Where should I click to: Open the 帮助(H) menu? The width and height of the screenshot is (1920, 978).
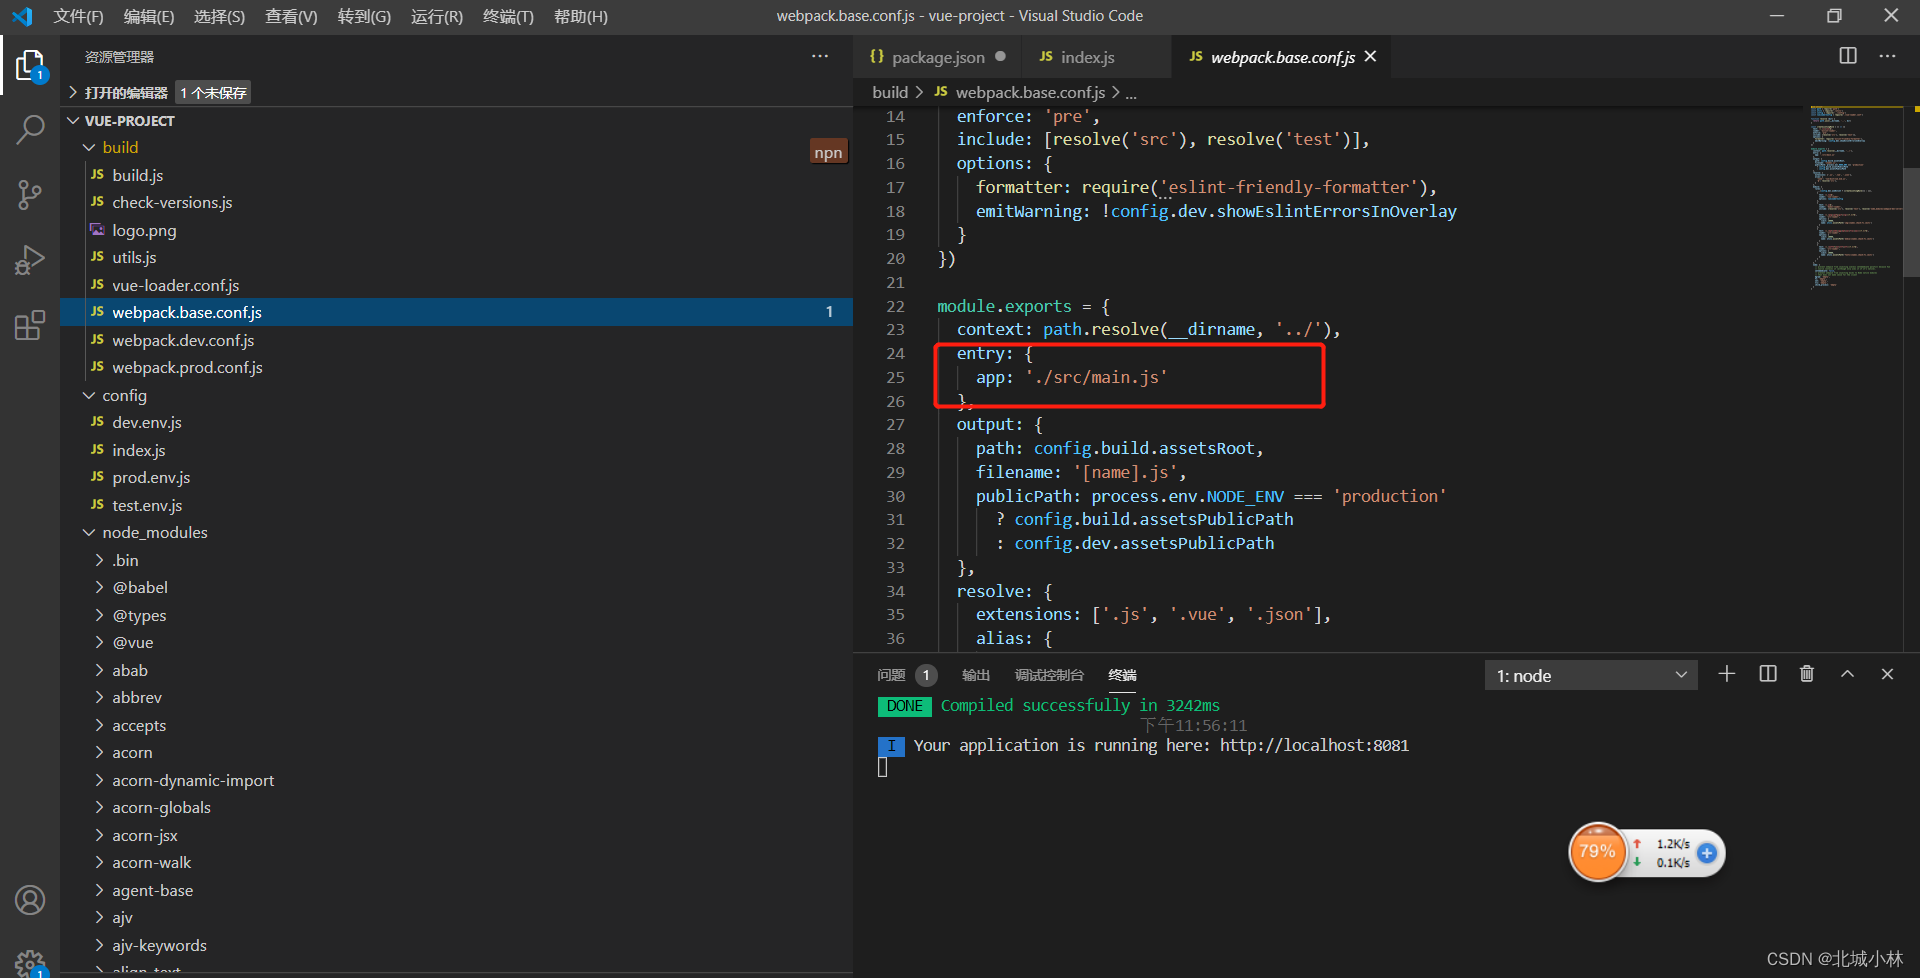pyautogui.click(x=581, y=16)
